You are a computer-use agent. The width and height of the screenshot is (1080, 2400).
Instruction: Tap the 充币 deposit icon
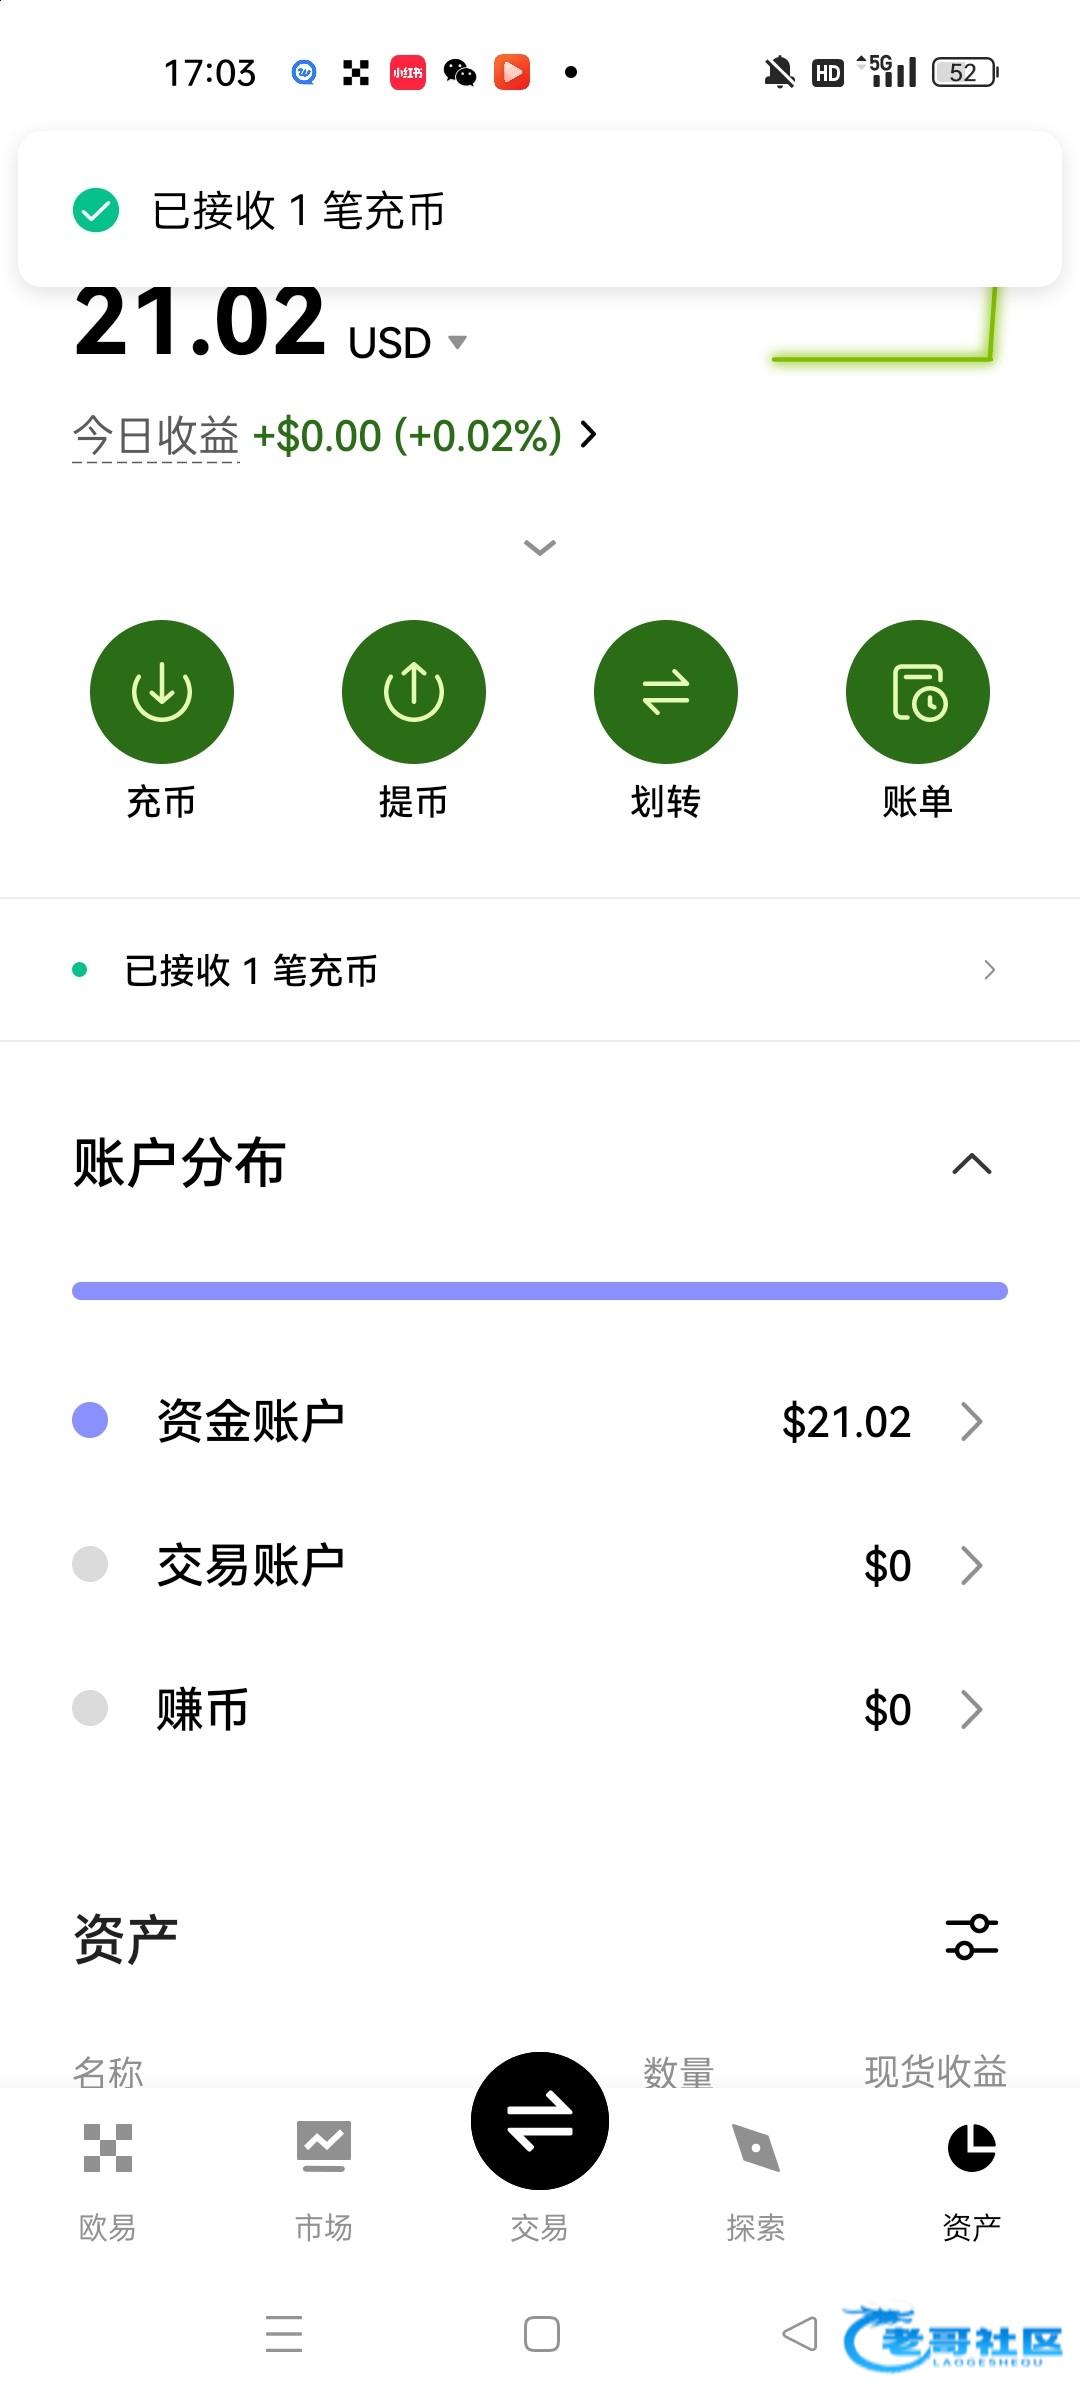click(x=161, y=692)
